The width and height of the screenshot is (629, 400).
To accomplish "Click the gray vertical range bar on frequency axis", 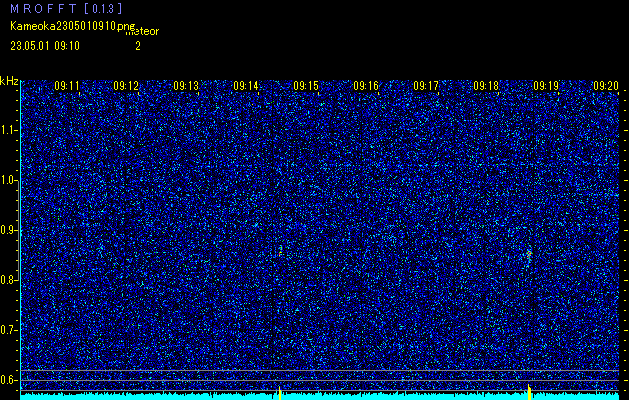I will (19, 231).
